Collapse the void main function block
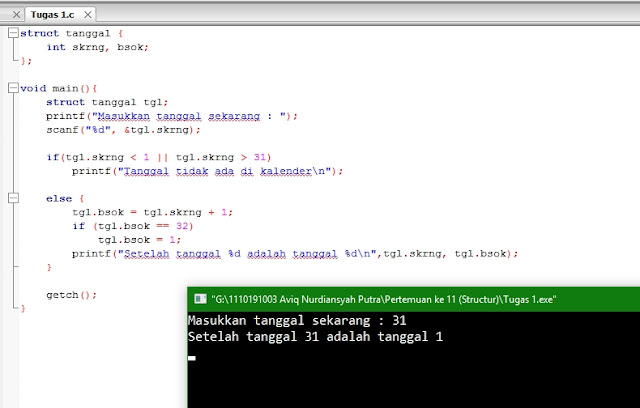This screenshot has width=640, height=408. [13, 88]
